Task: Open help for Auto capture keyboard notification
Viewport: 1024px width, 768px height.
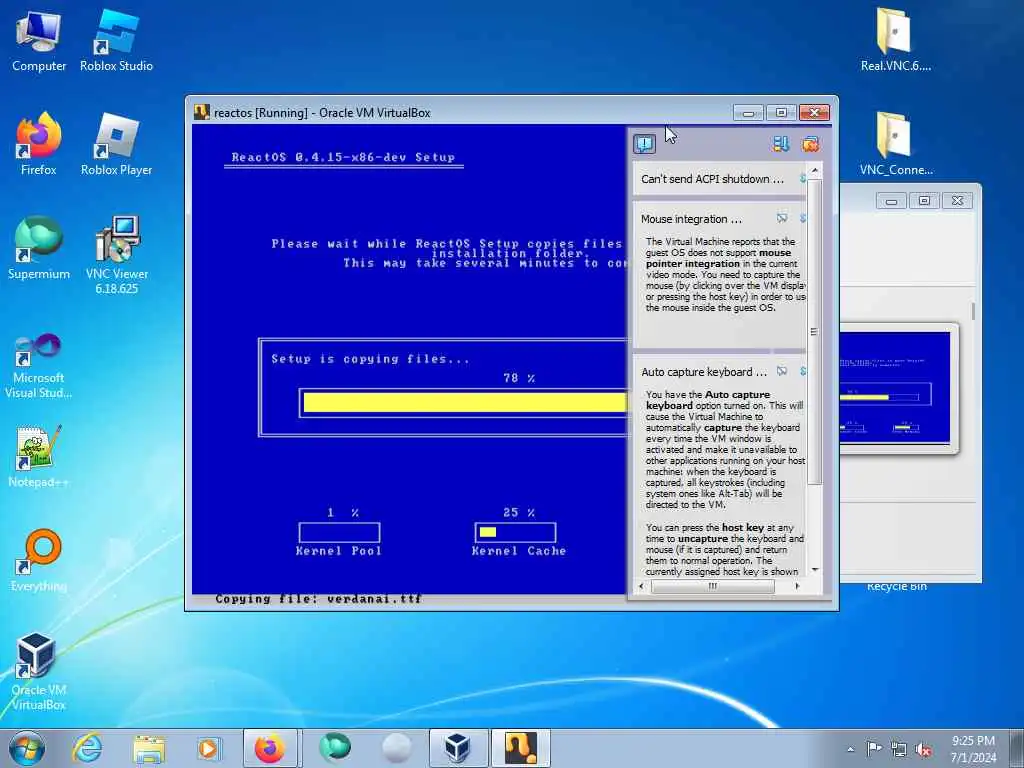Action: [781, 371]
